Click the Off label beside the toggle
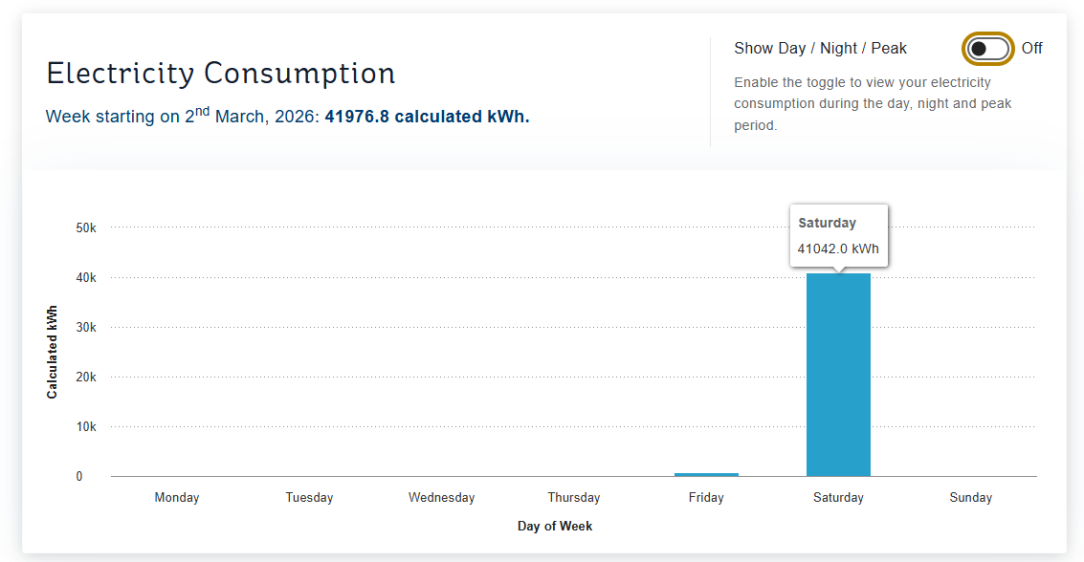The image size is (1084, 562). (1032, 48)
